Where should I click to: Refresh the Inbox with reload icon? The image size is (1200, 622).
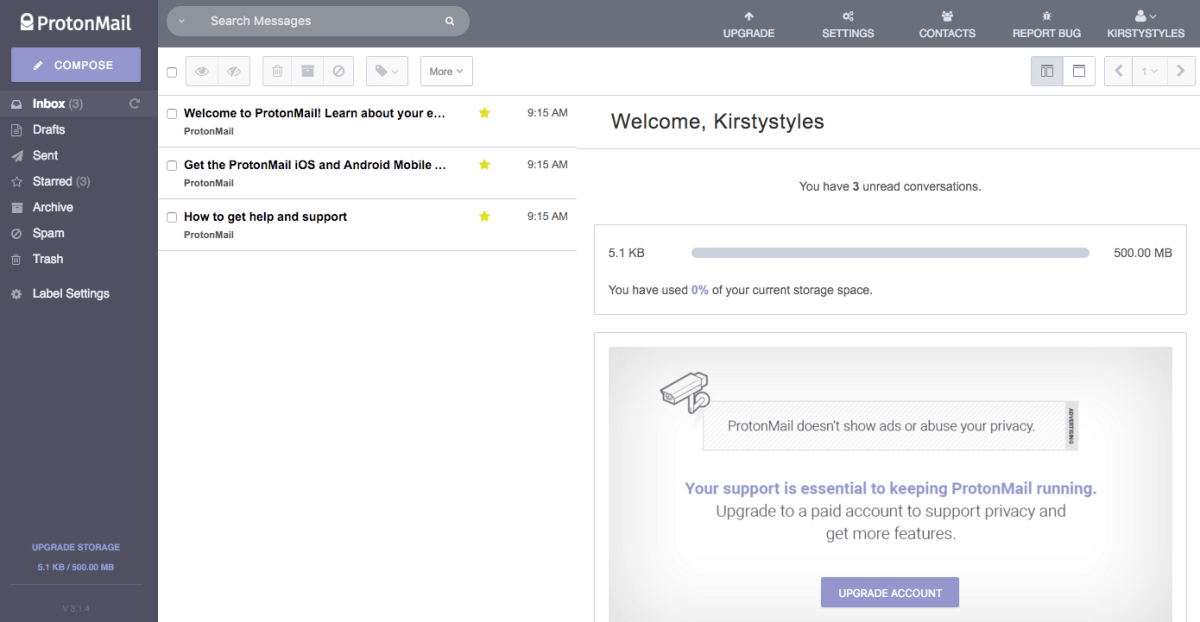tap(134, 103)
